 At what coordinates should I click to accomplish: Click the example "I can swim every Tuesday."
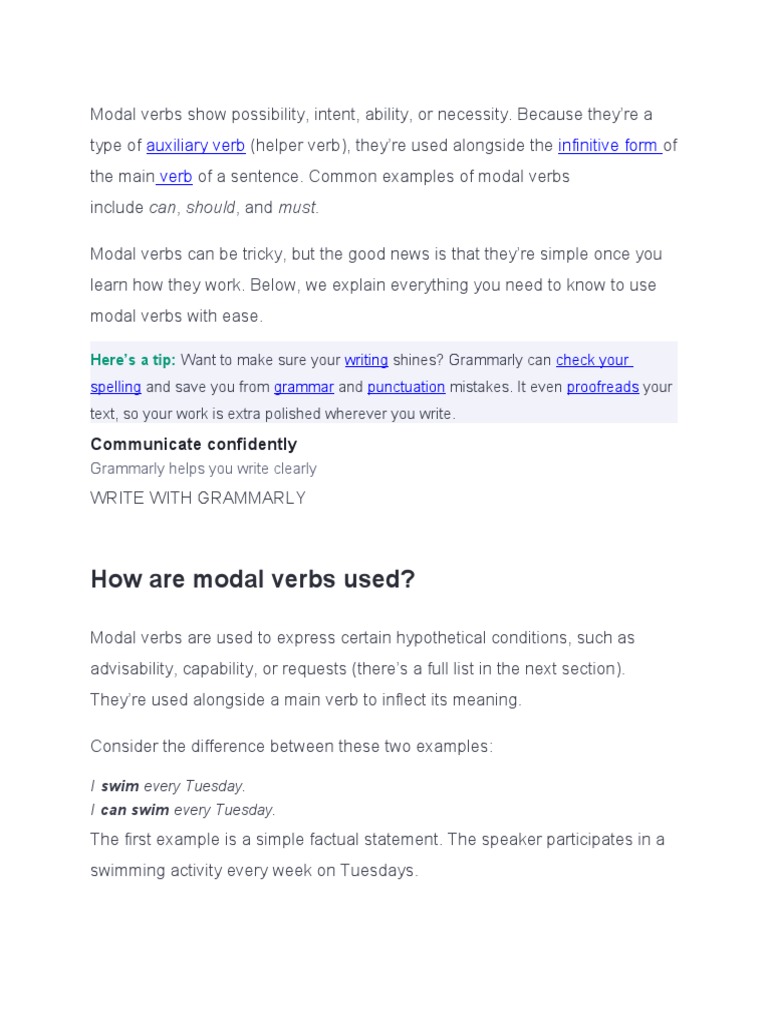183,810
